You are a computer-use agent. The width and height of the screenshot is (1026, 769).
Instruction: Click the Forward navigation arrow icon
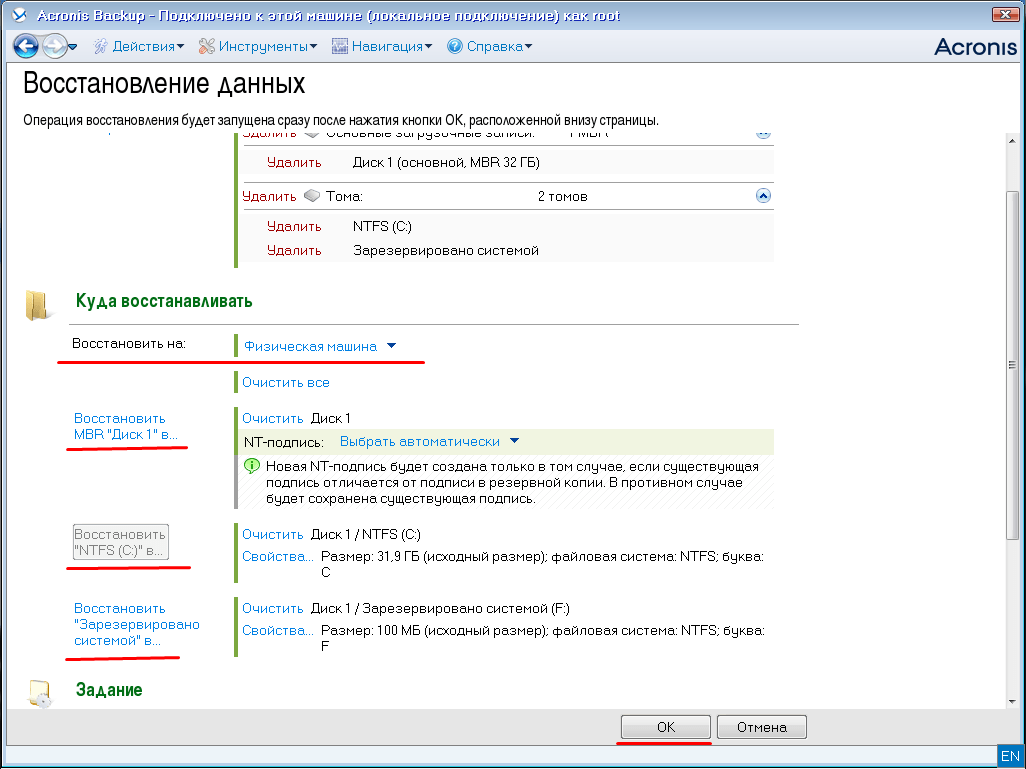tap(54, 46)
